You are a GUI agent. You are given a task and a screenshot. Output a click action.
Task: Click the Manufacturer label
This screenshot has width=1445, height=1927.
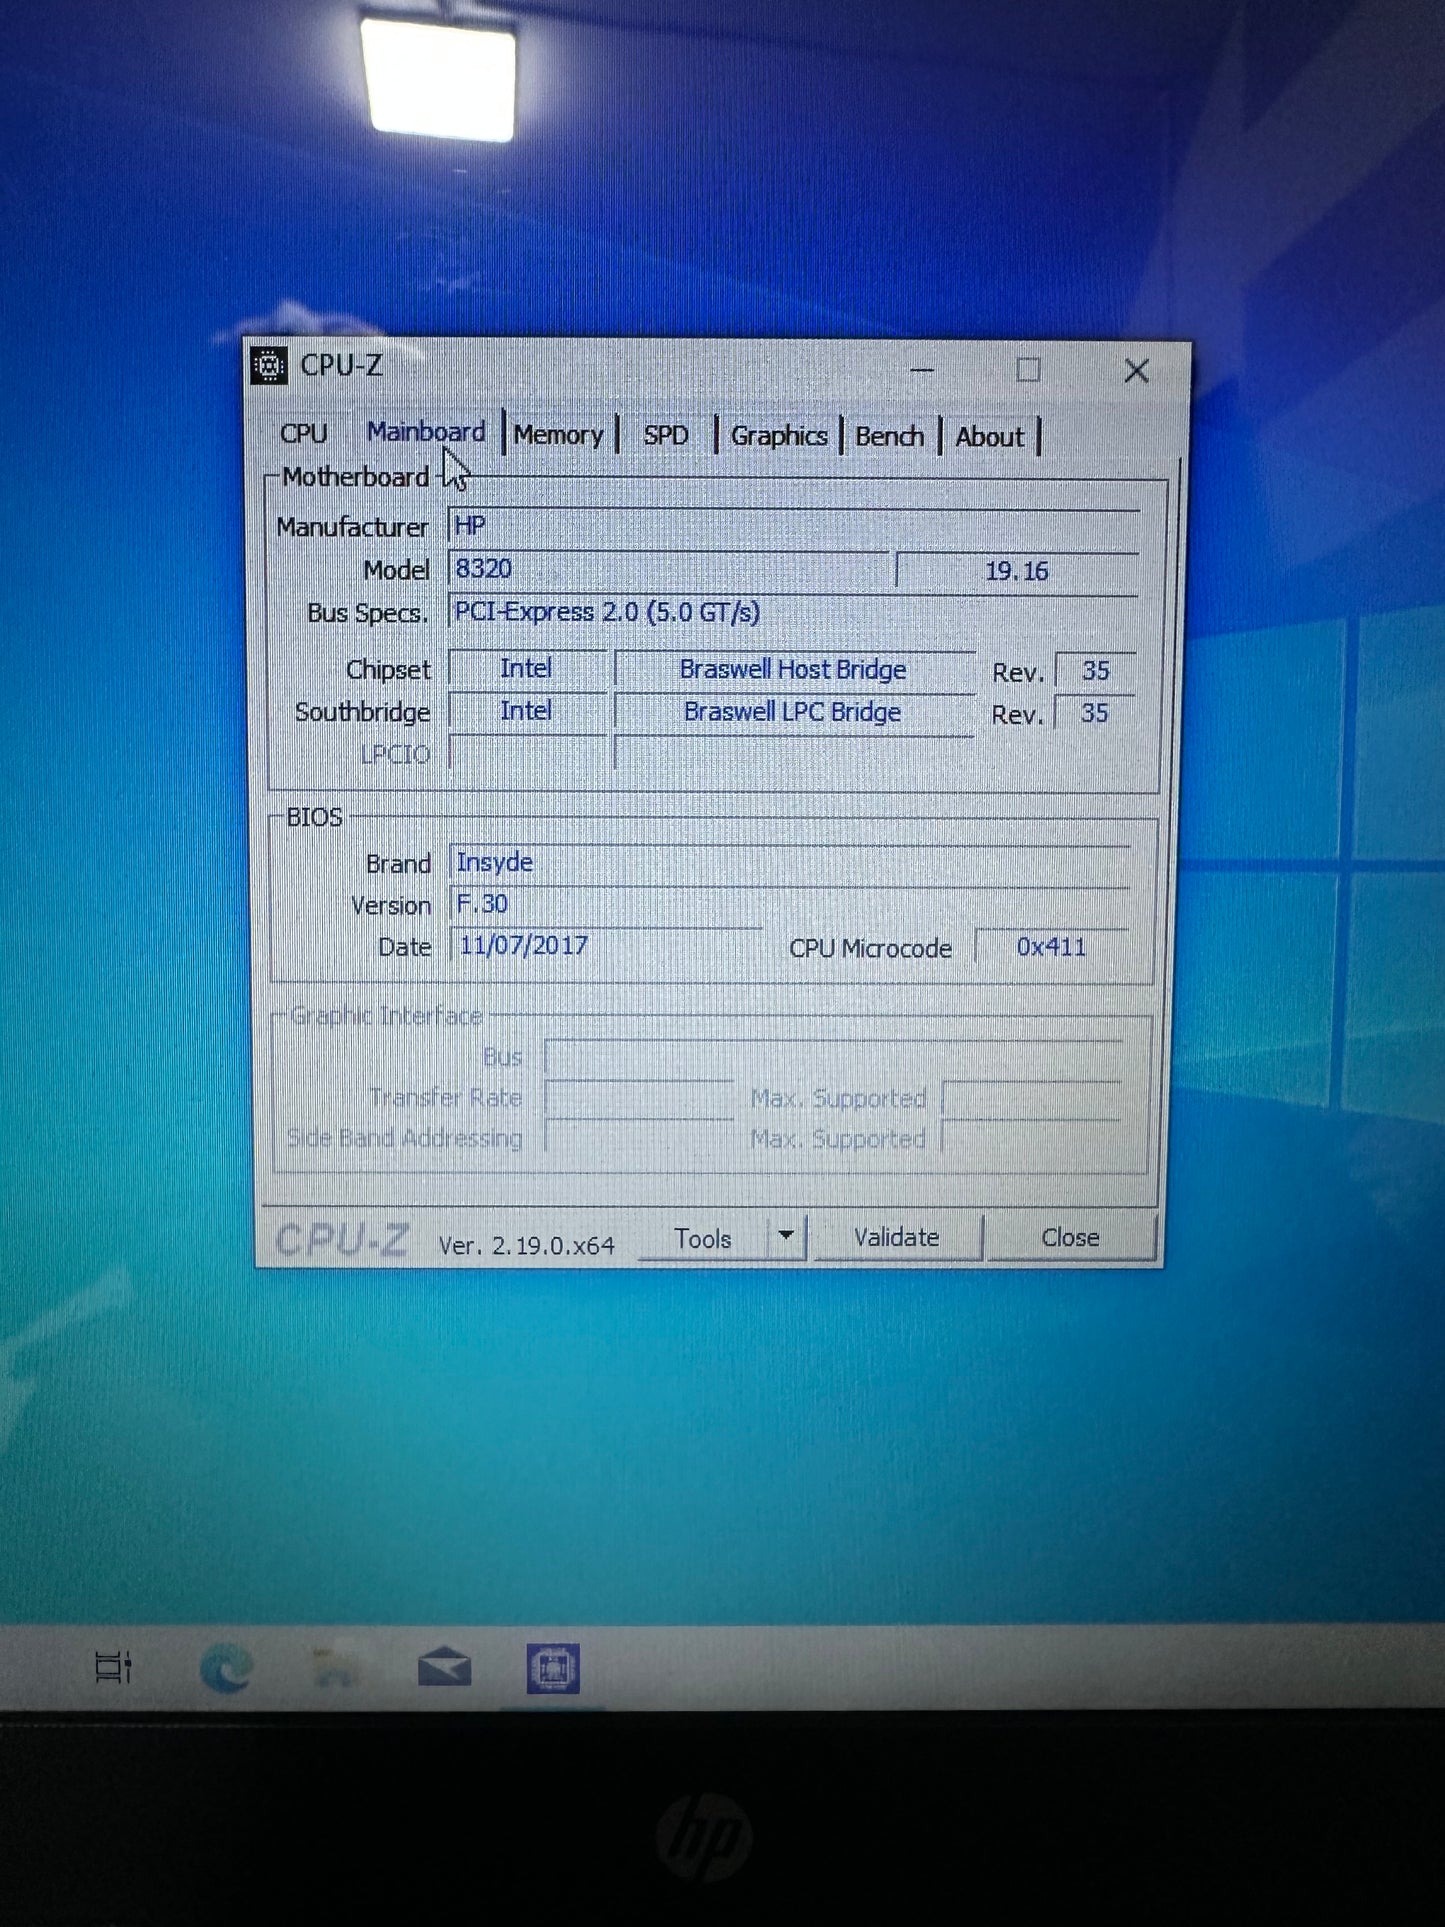pyautogui.click(x=352, y=527)
